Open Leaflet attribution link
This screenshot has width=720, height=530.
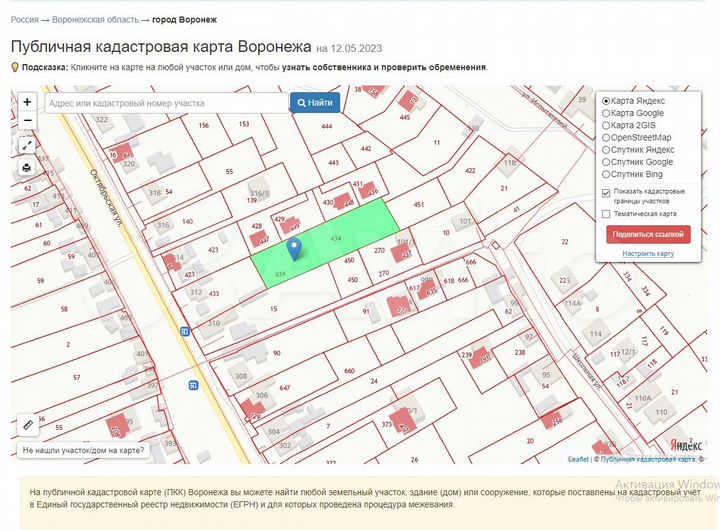click(x=578, y=459)
